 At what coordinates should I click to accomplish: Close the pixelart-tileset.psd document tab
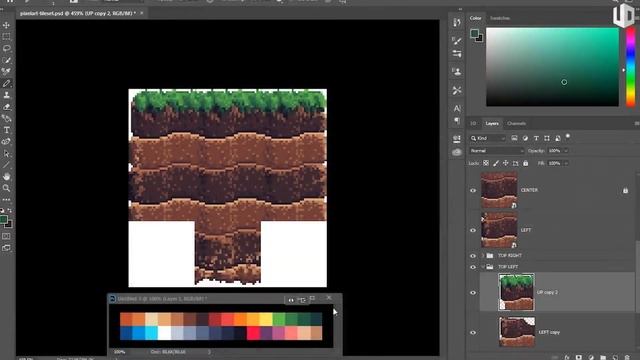click(142, 13)
